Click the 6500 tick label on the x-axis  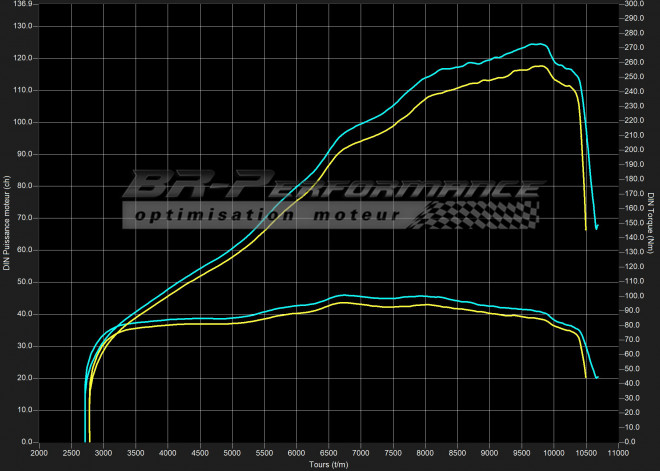[329, 452]
